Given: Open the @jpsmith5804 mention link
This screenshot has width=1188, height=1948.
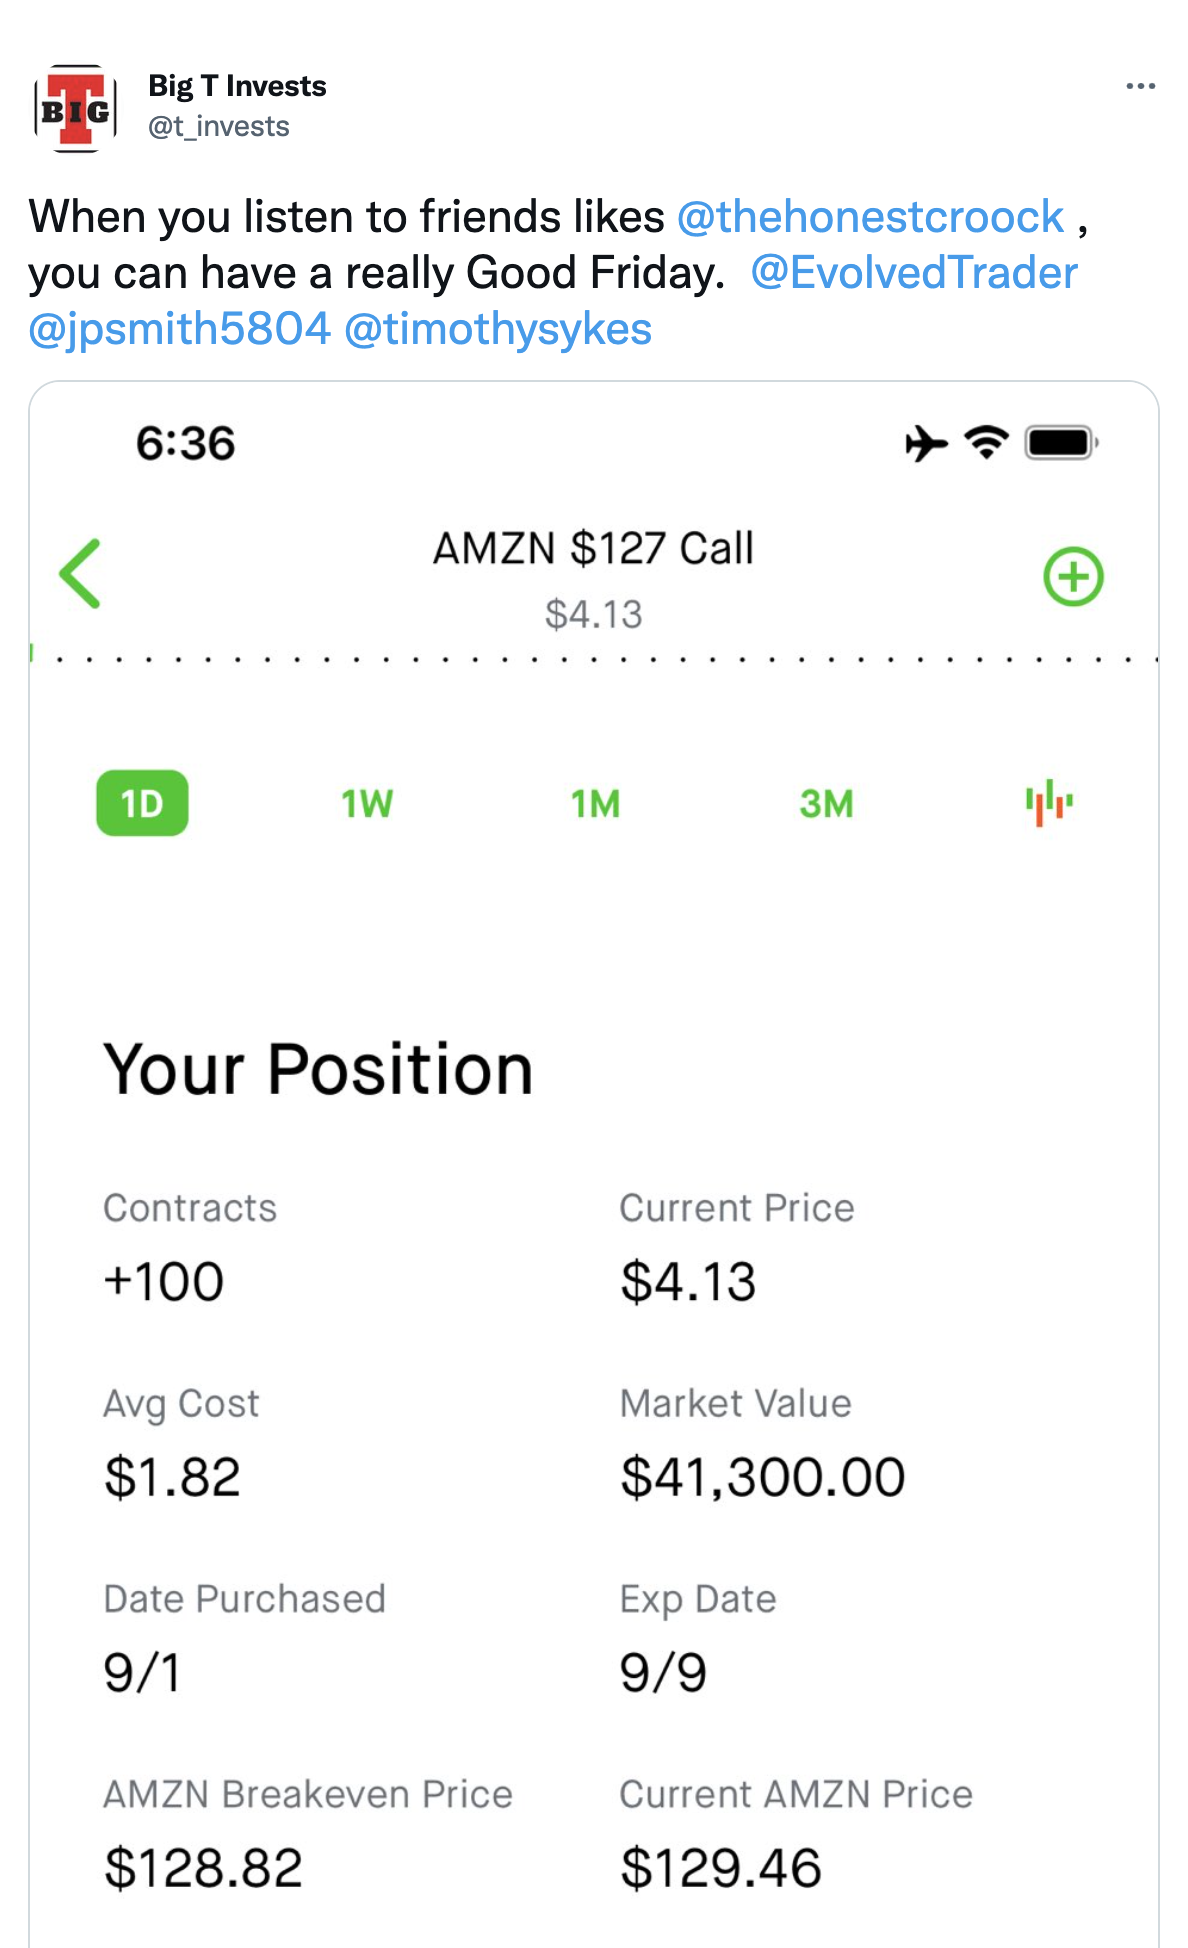Looking at the screenshot, I should [180, 329].
